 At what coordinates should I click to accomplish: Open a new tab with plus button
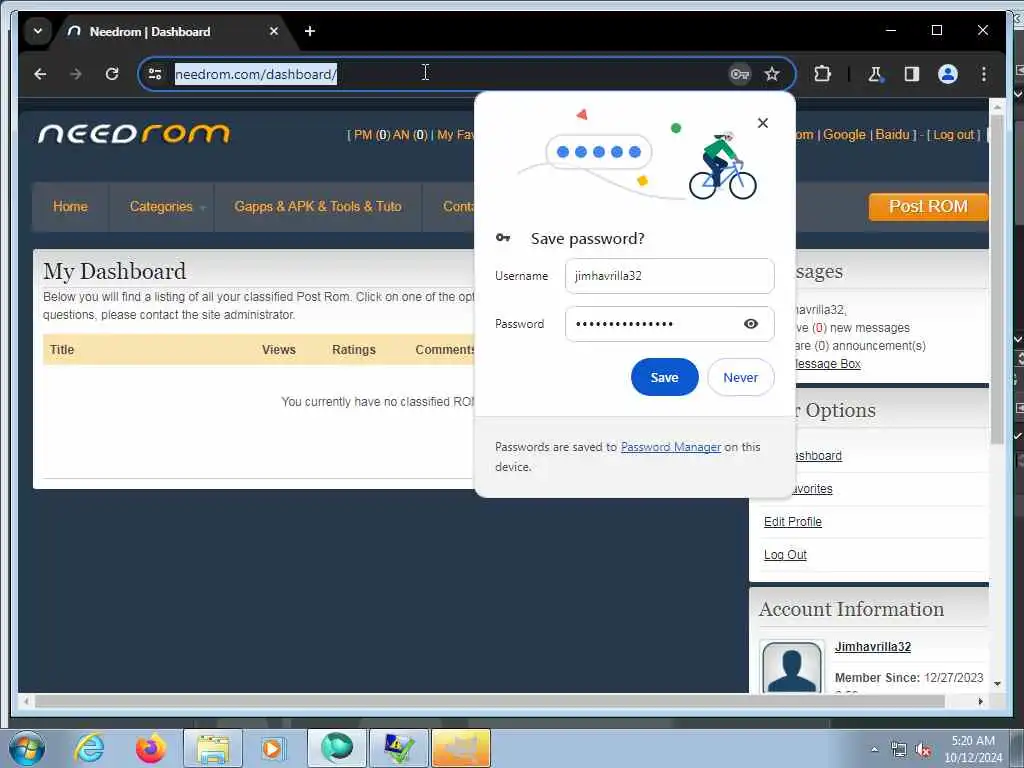310,31
